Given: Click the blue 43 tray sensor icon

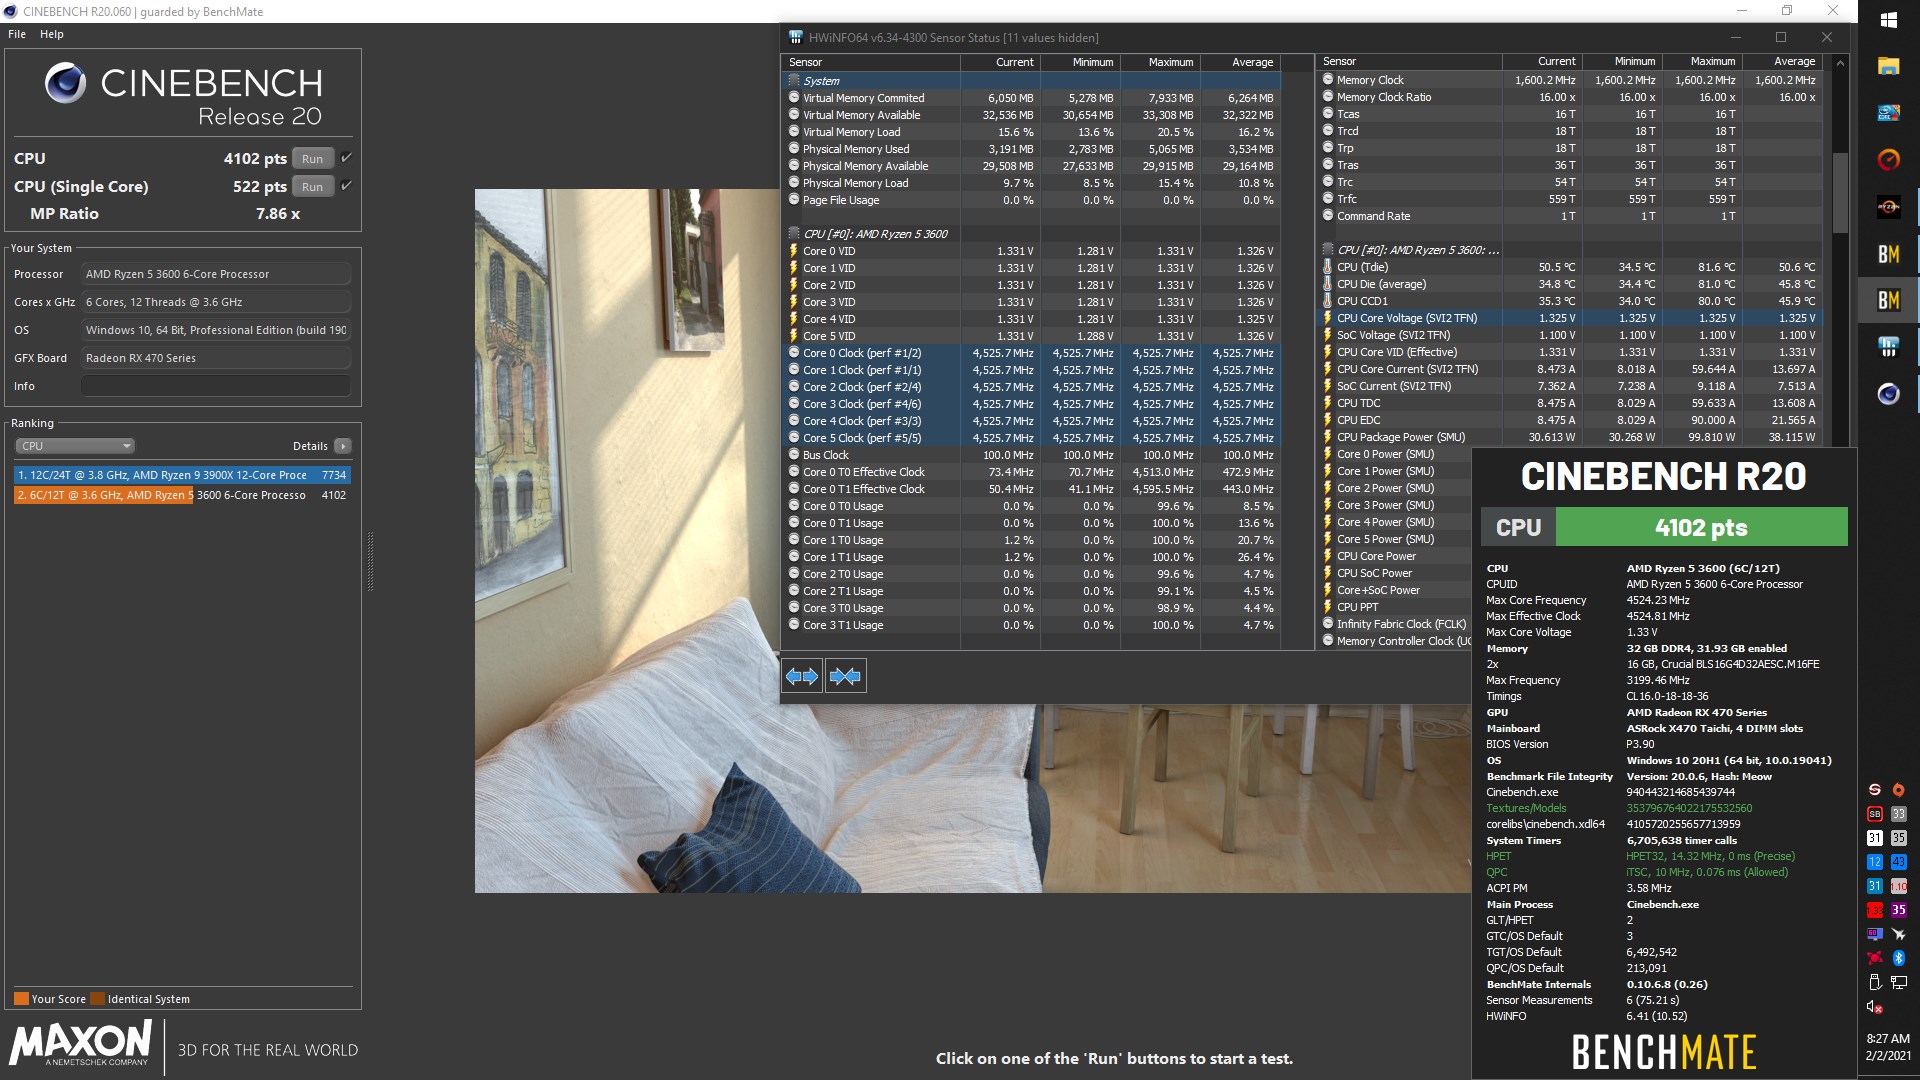Looking at the screenshot, I should [x=1898, y=862].
